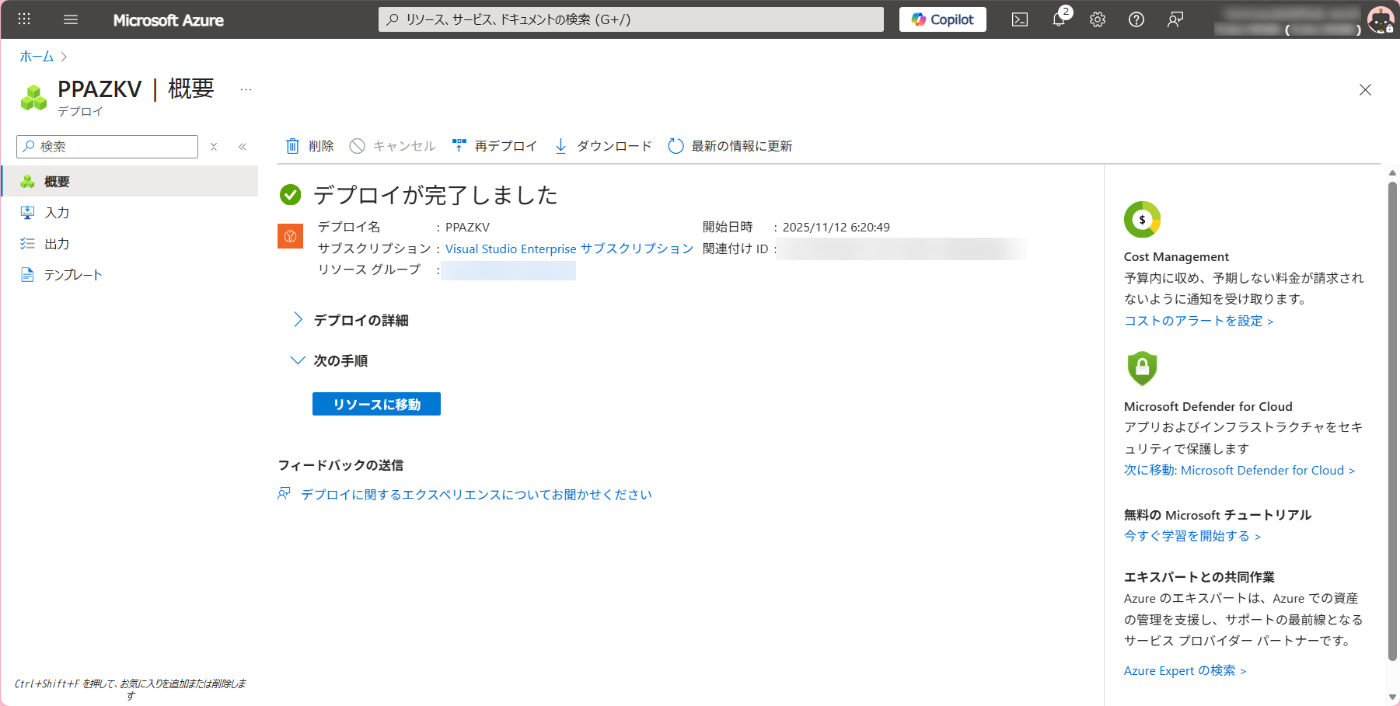Viewport: 1400px width, 706px height.
Task: Click the deployment name value PPAZKV
Action: point(467,227)
